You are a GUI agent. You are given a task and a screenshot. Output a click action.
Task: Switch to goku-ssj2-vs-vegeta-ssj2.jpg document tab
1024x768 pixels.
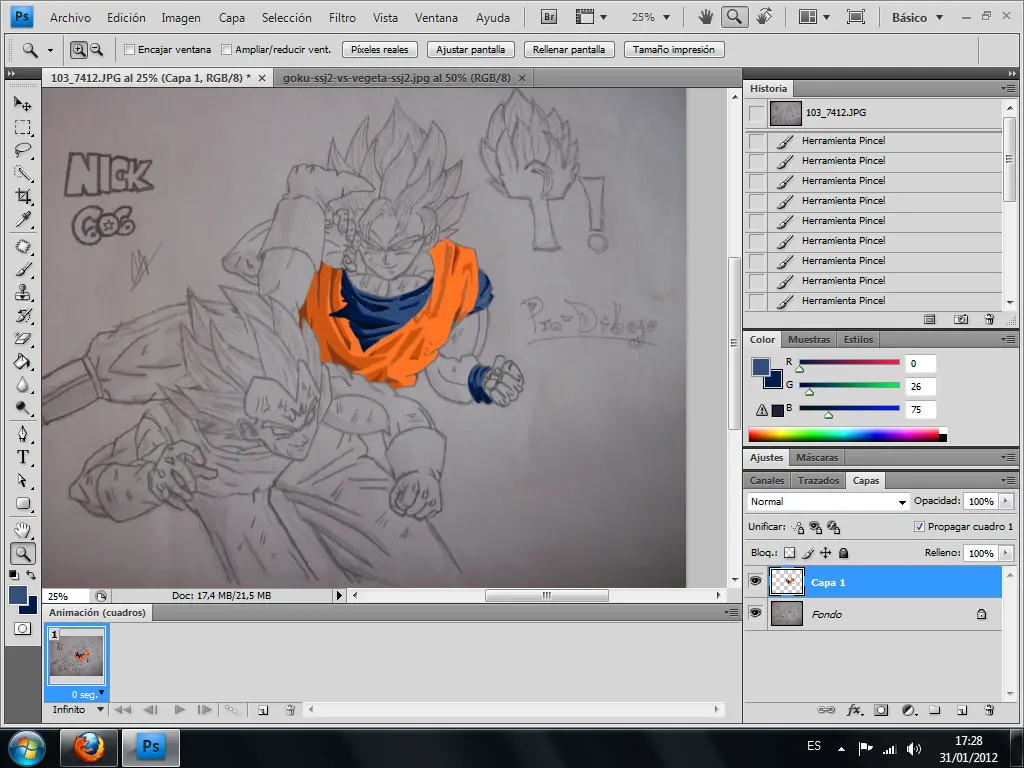click(x=396, y=78)
